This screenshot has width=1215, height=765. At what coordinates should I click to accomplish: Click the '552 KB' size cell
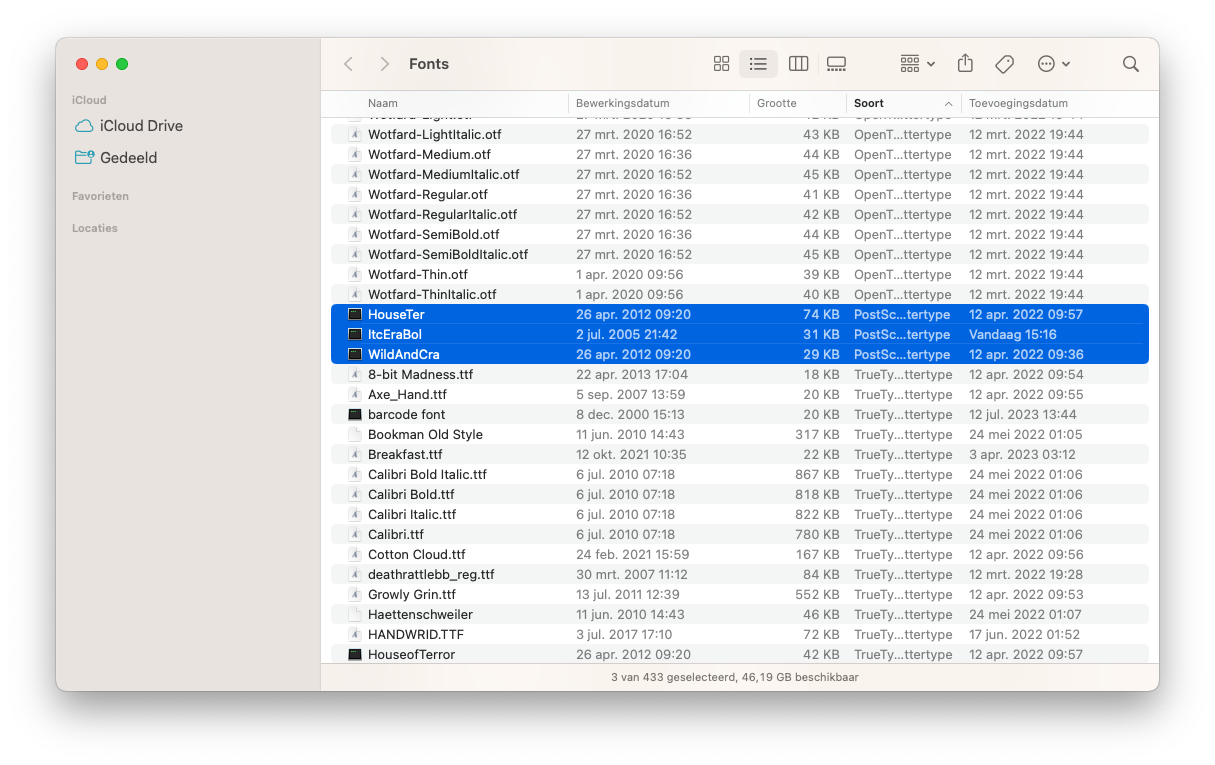816,594
